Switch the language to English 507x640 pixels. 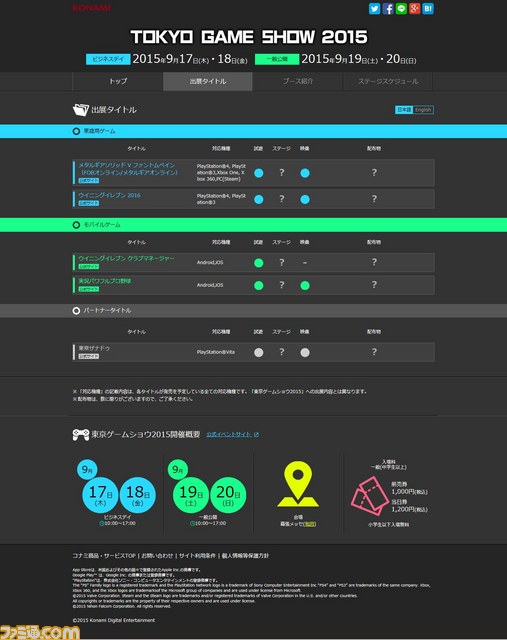(423, 110)
